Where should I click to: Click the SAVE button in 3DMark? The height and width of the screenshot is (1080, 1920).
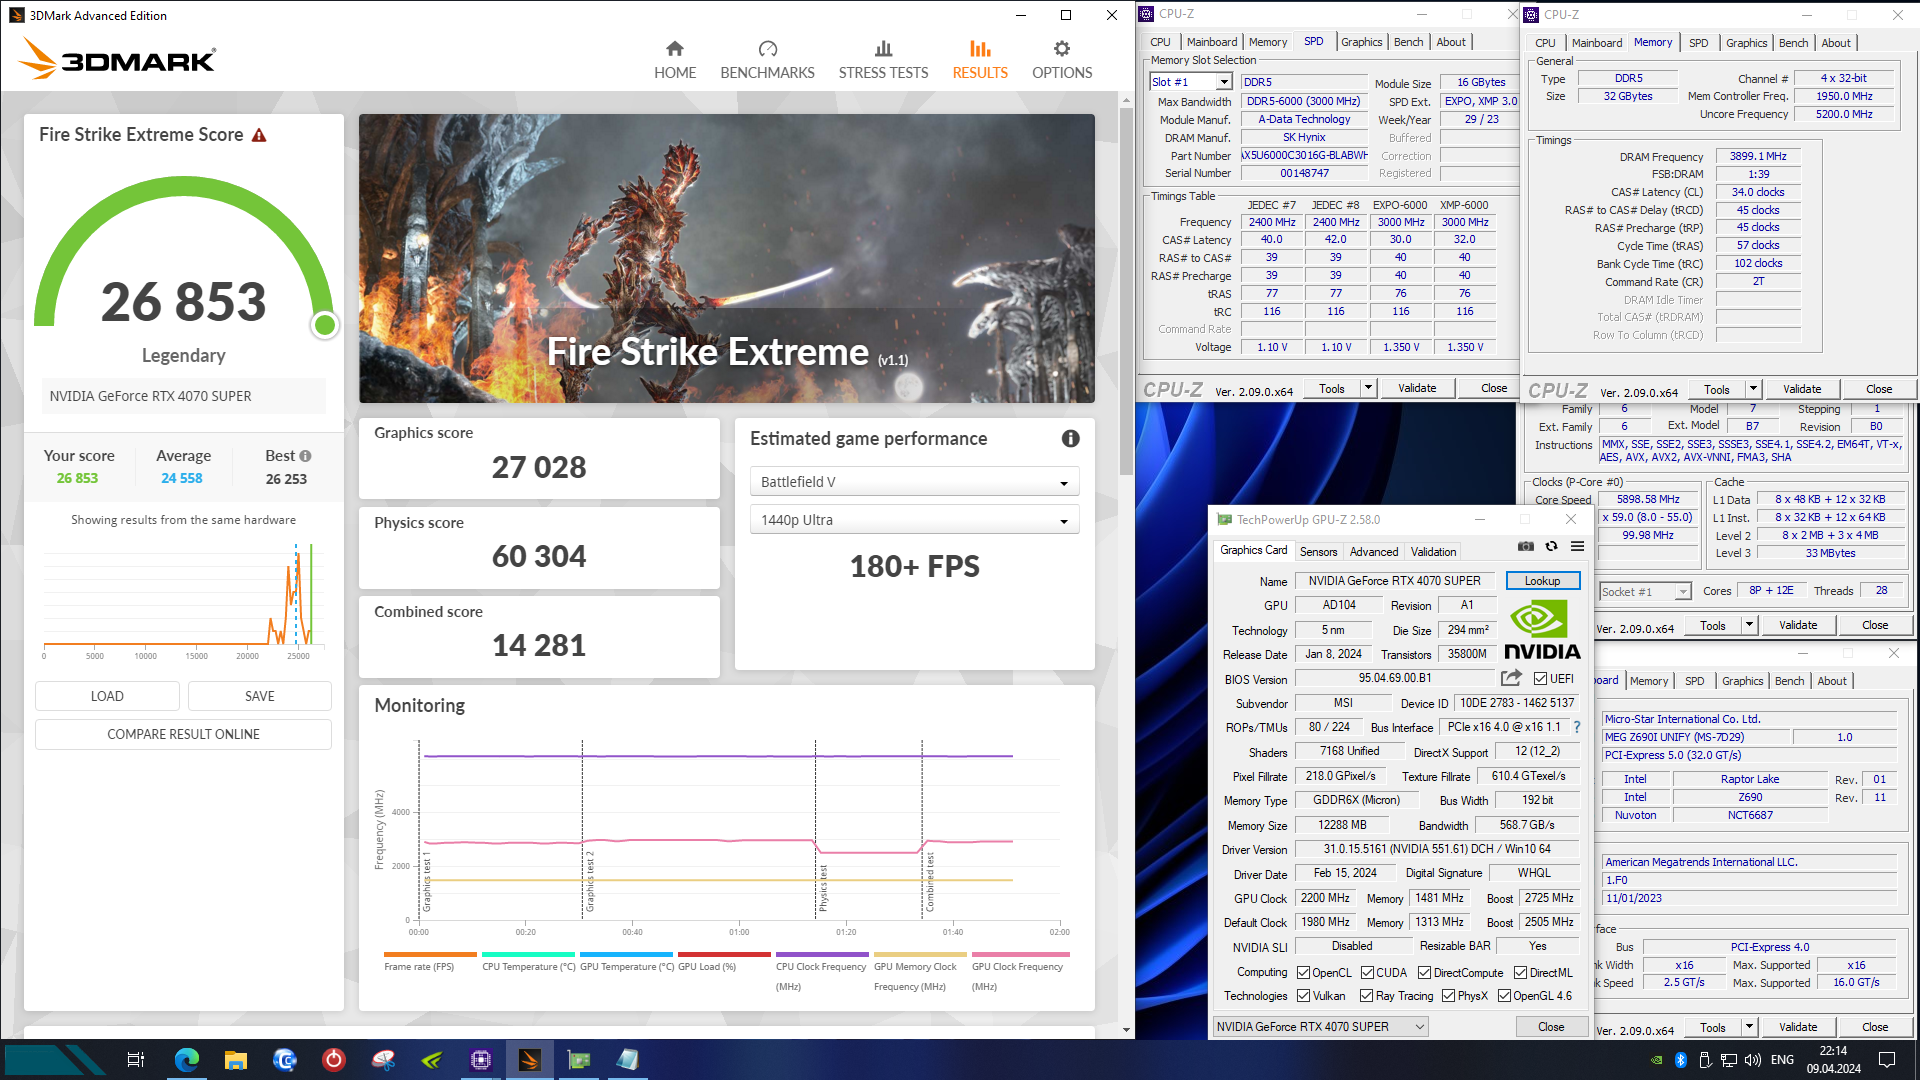tap(259, 696)
